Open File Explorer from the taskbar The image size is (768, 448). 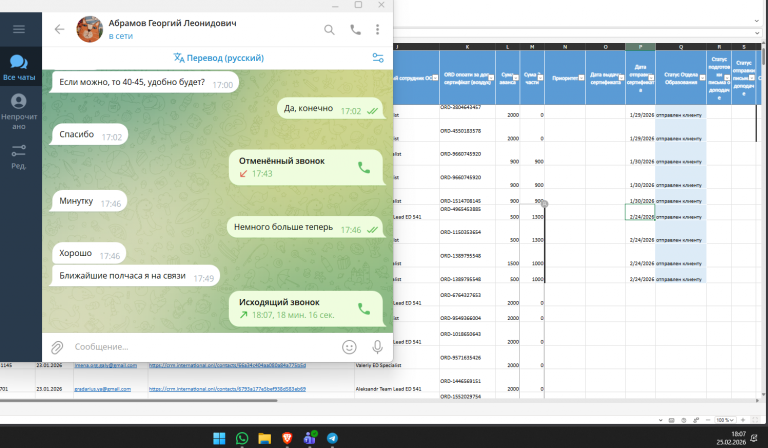click(x=264, y=438)
